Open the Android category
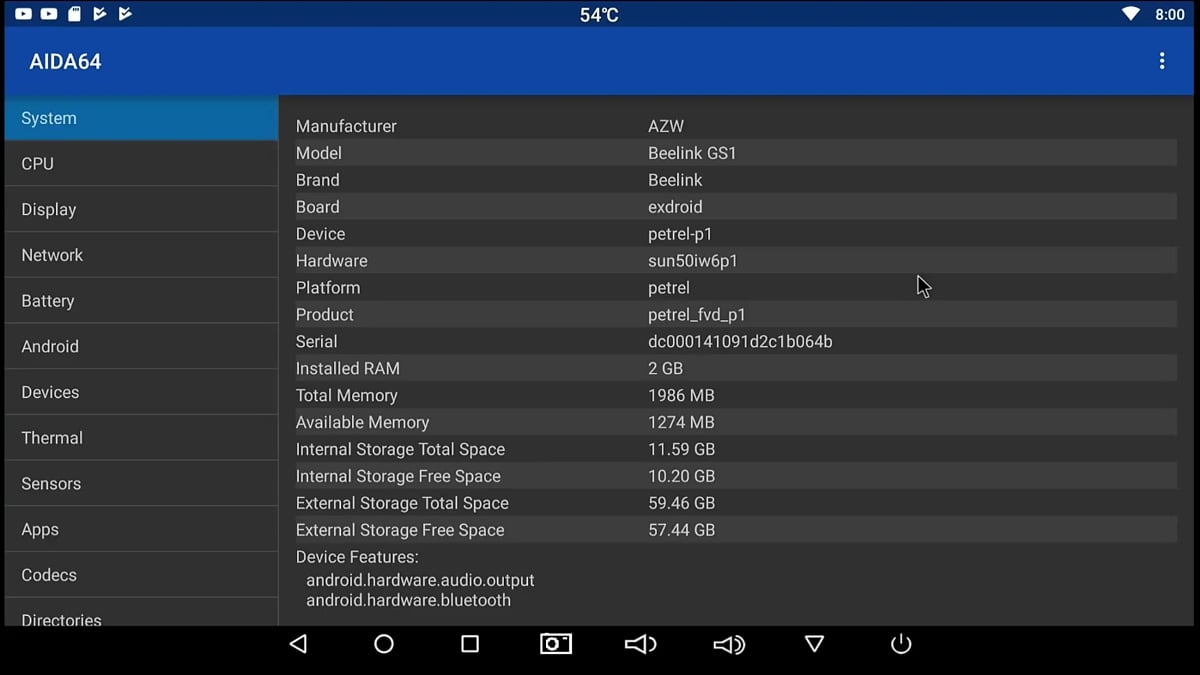The height and width of the screenshot is (675, 1200). [x=141, y=347]
